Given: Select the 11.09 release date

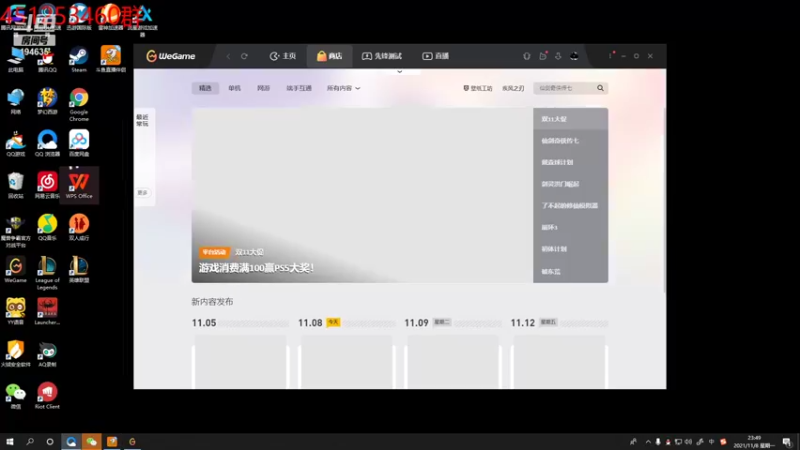Looking at the screenshot, I should click(x=428, y=323).
